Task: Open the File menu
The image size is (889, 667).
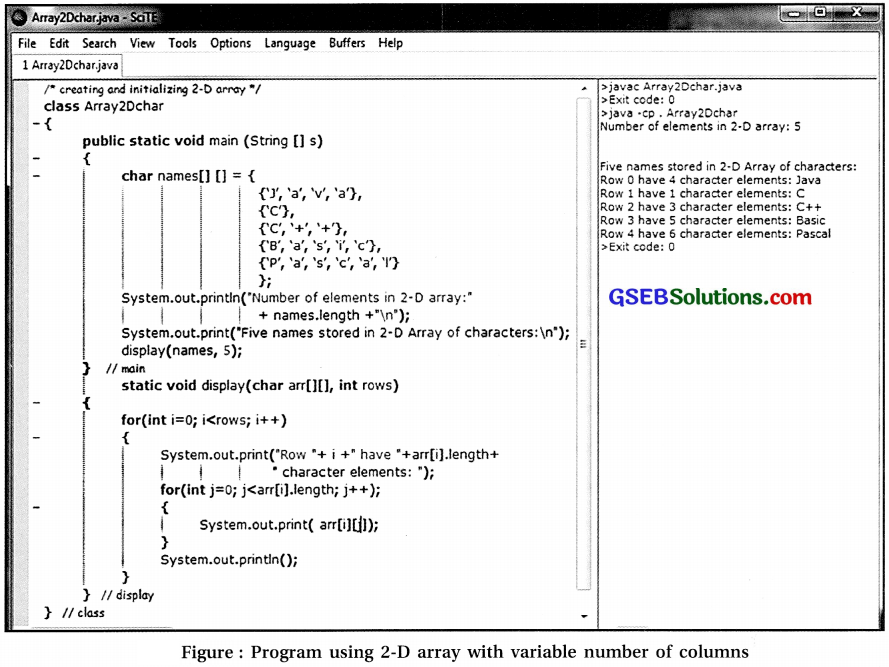Action: [25, 43]
